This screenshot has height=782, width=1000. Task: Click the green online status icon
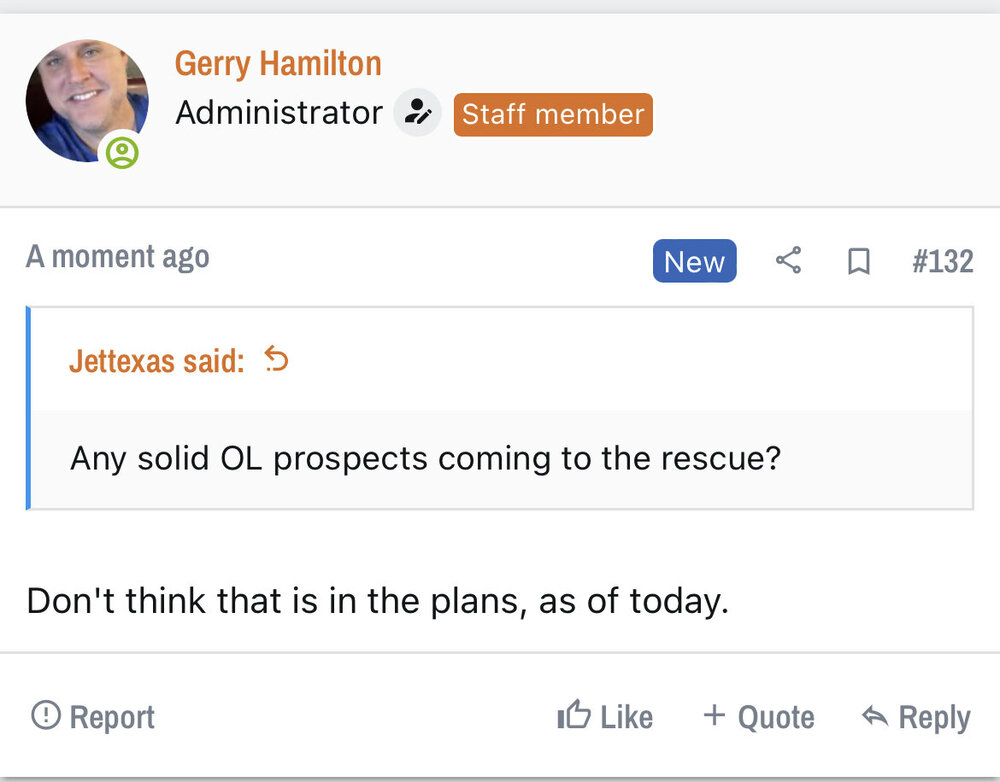[123, 153]
